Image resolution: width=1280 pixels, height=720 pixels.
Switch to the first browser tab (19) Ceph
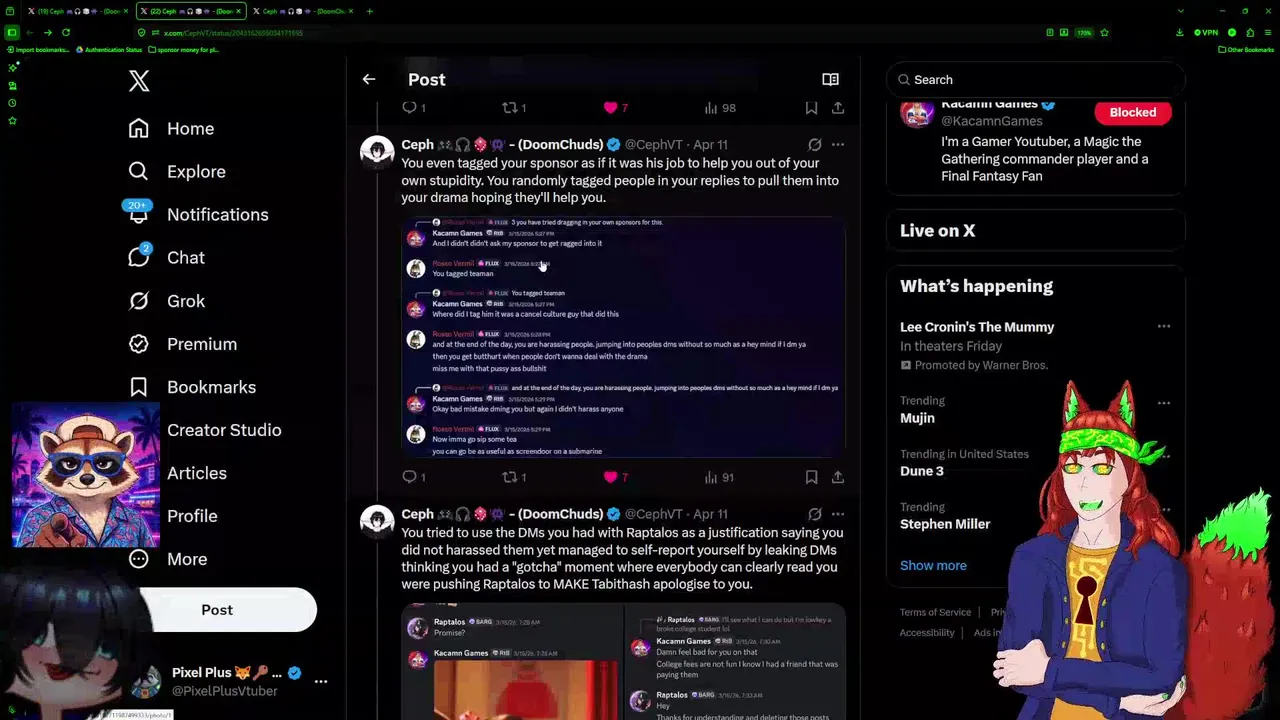[x=75, y=11]
